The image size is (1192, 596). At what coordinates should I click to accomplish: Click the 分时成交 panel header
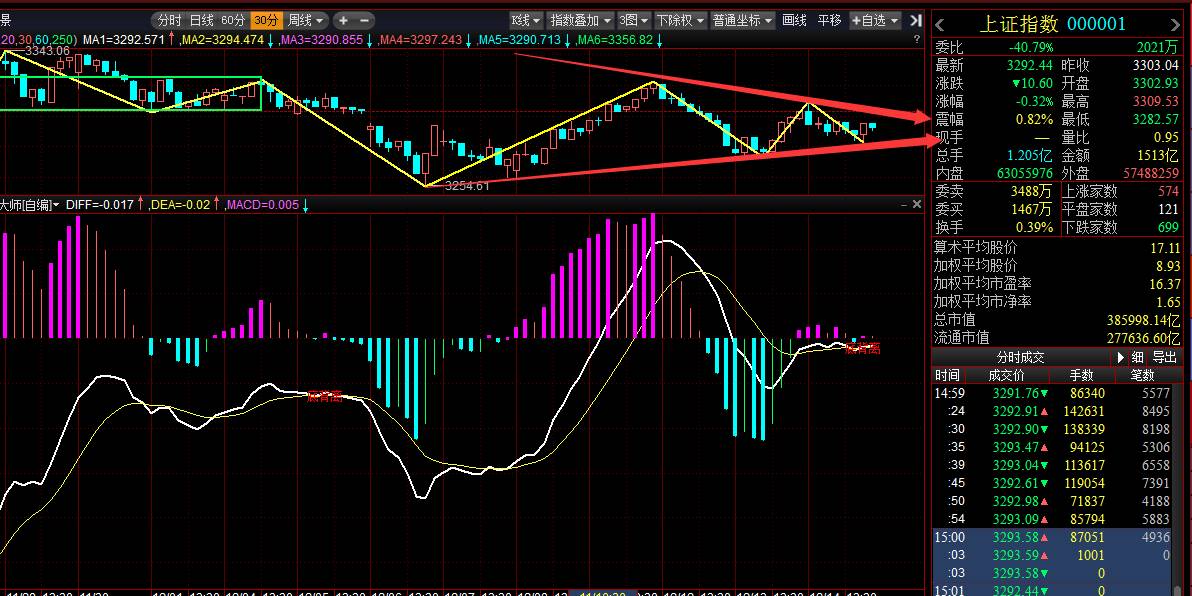pos(1020,357)
